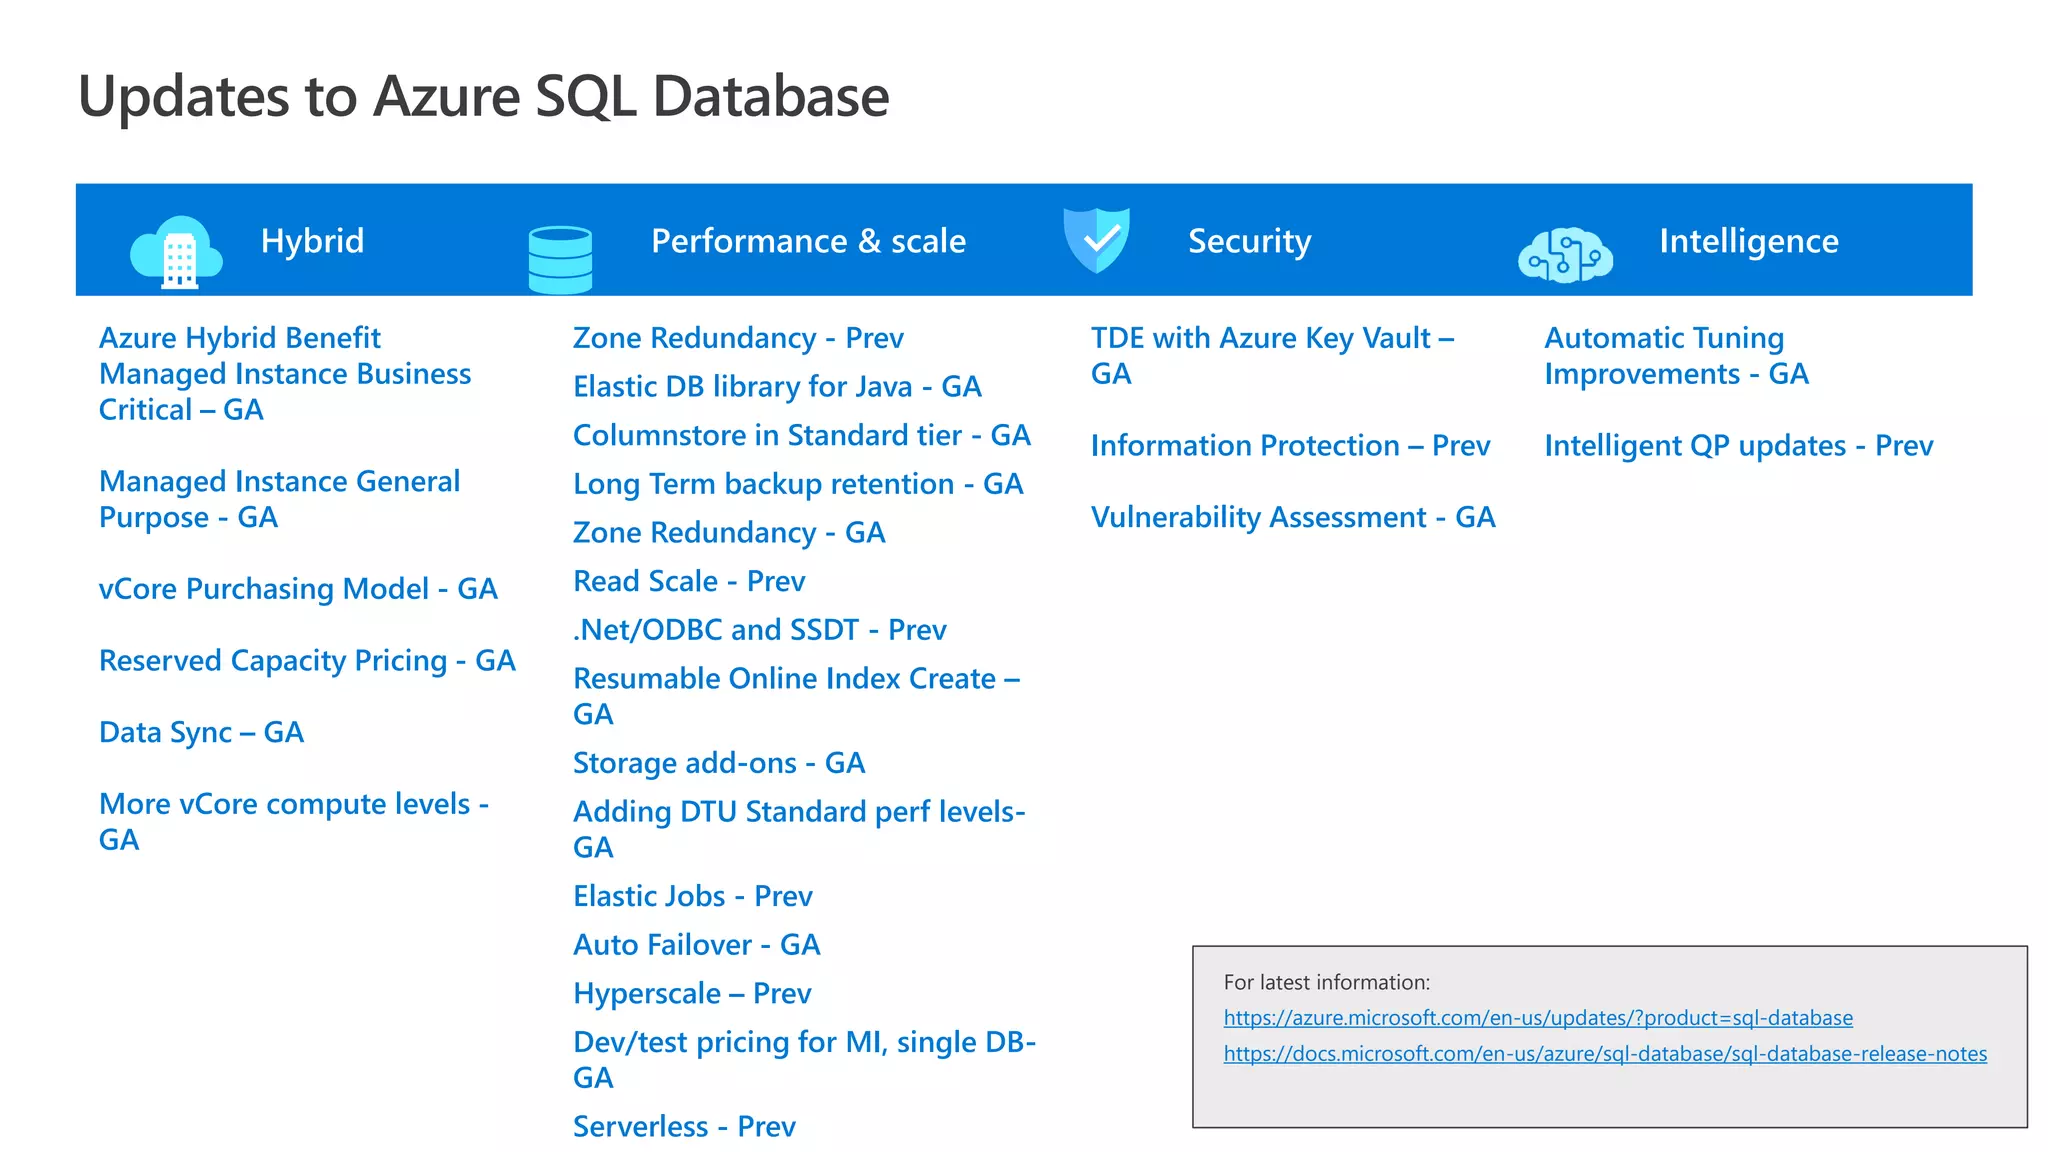Screen dimensions: 2048x1152
Task: Select the Intelligence column header
Action: [x=1748, y=241]
